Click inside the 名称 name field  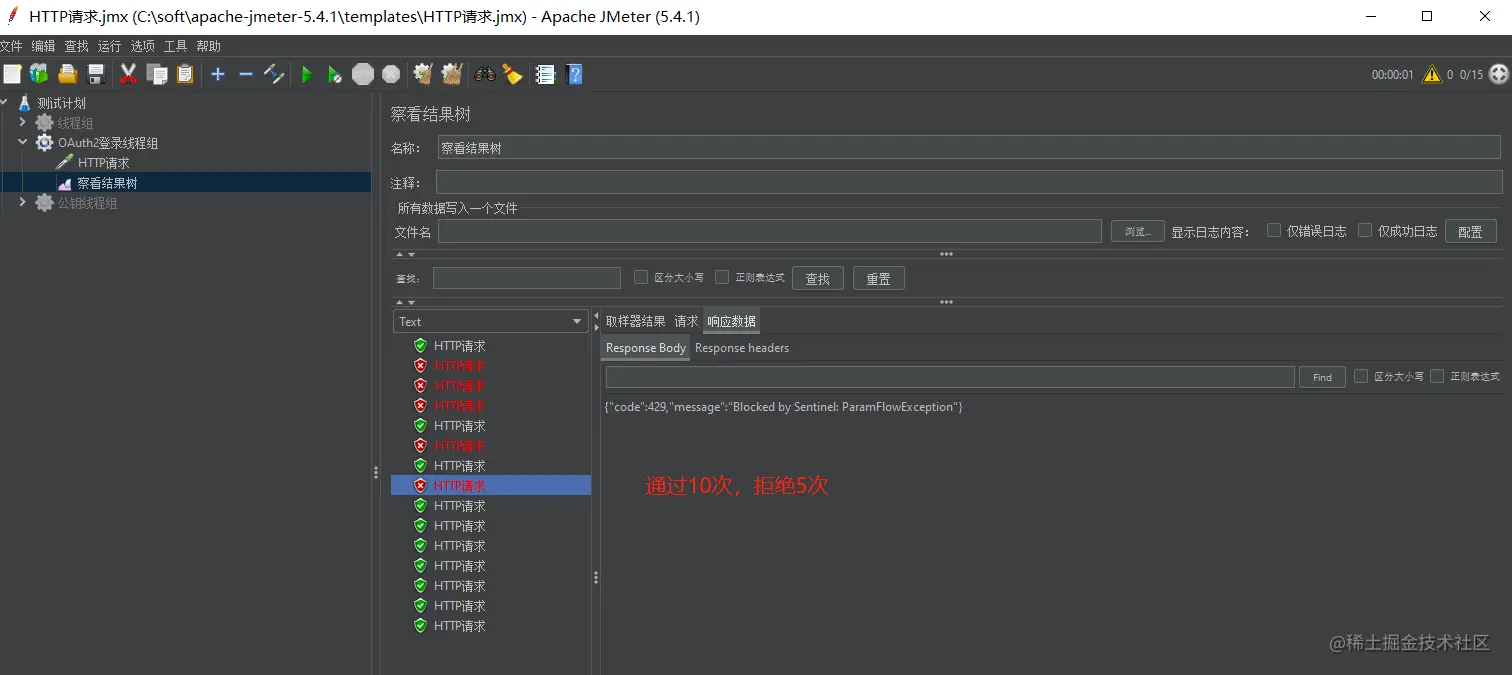(969, 147)
